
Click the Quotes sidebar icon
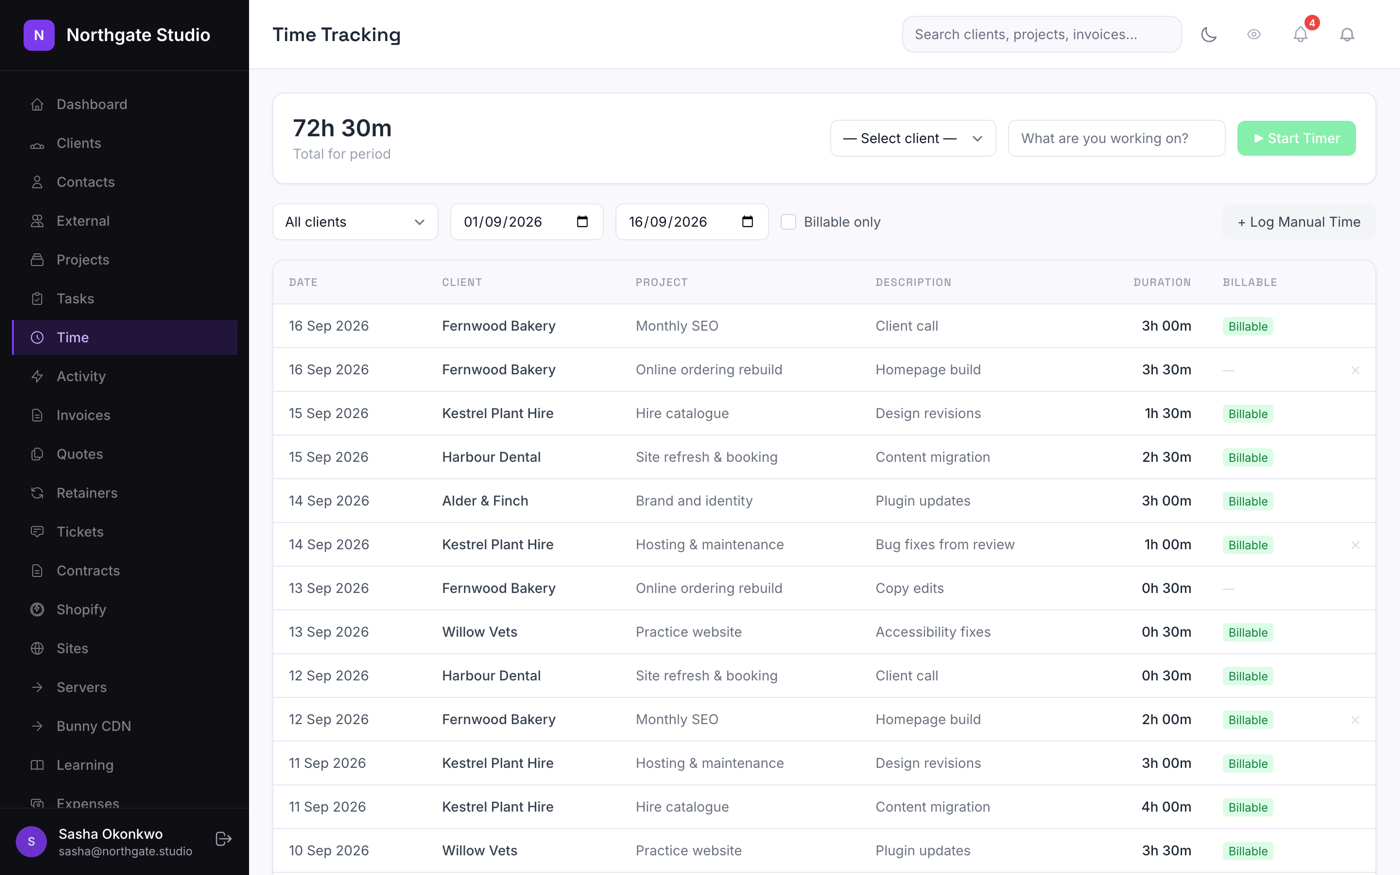click(37, 454)
